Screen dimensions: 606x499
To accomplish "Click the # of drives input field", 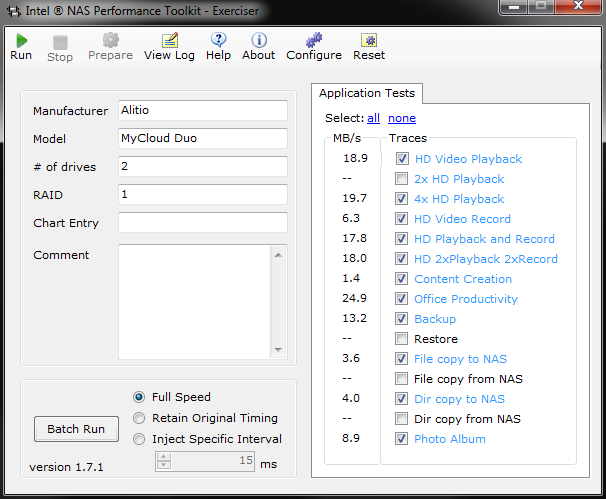I will point(203,166).
